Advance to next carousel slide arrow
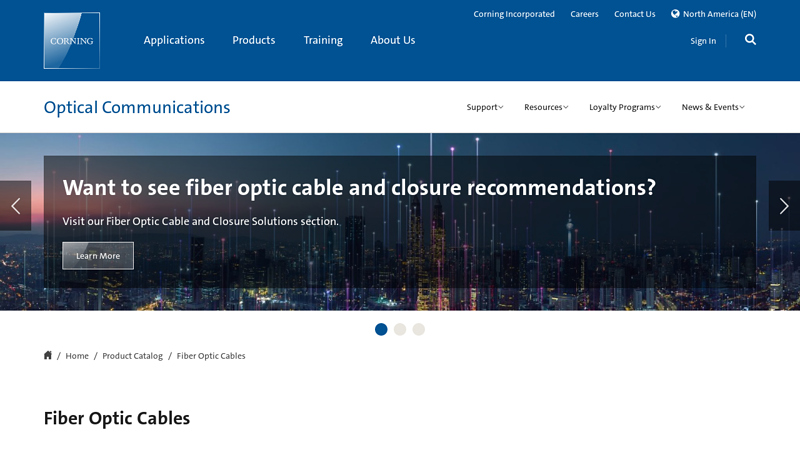Viewport: 800px width, 450px height. [x=784, y=206]
